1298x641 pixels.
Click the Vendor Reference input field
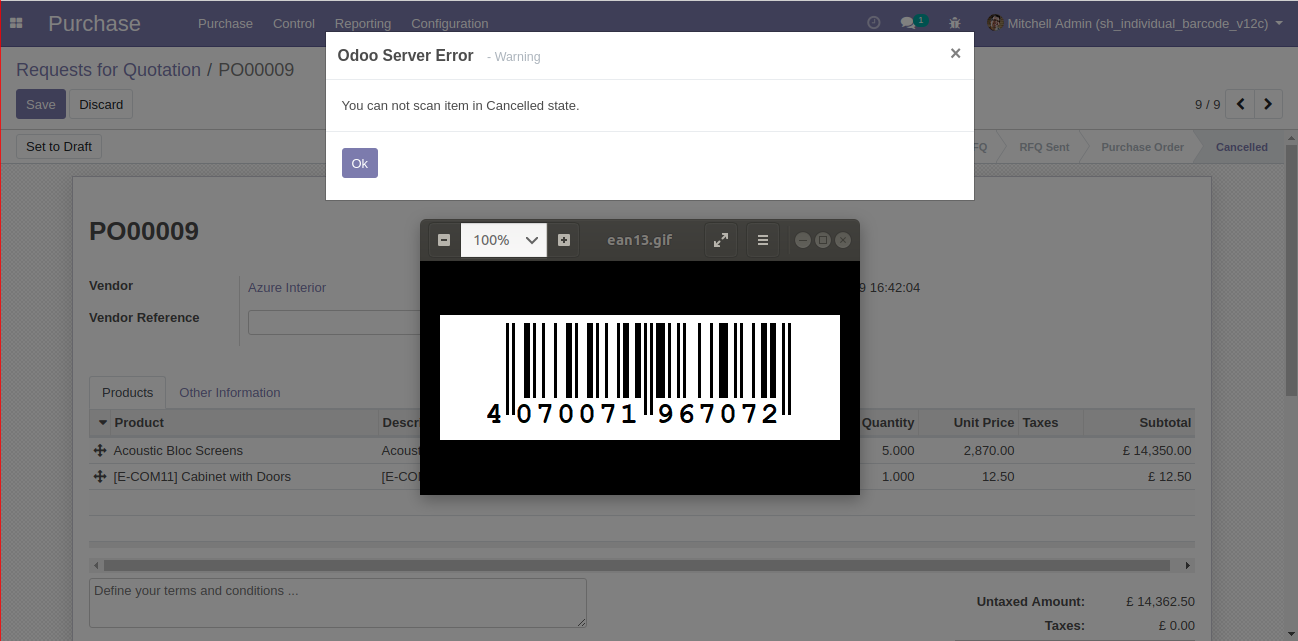click(x=334, y=322)
